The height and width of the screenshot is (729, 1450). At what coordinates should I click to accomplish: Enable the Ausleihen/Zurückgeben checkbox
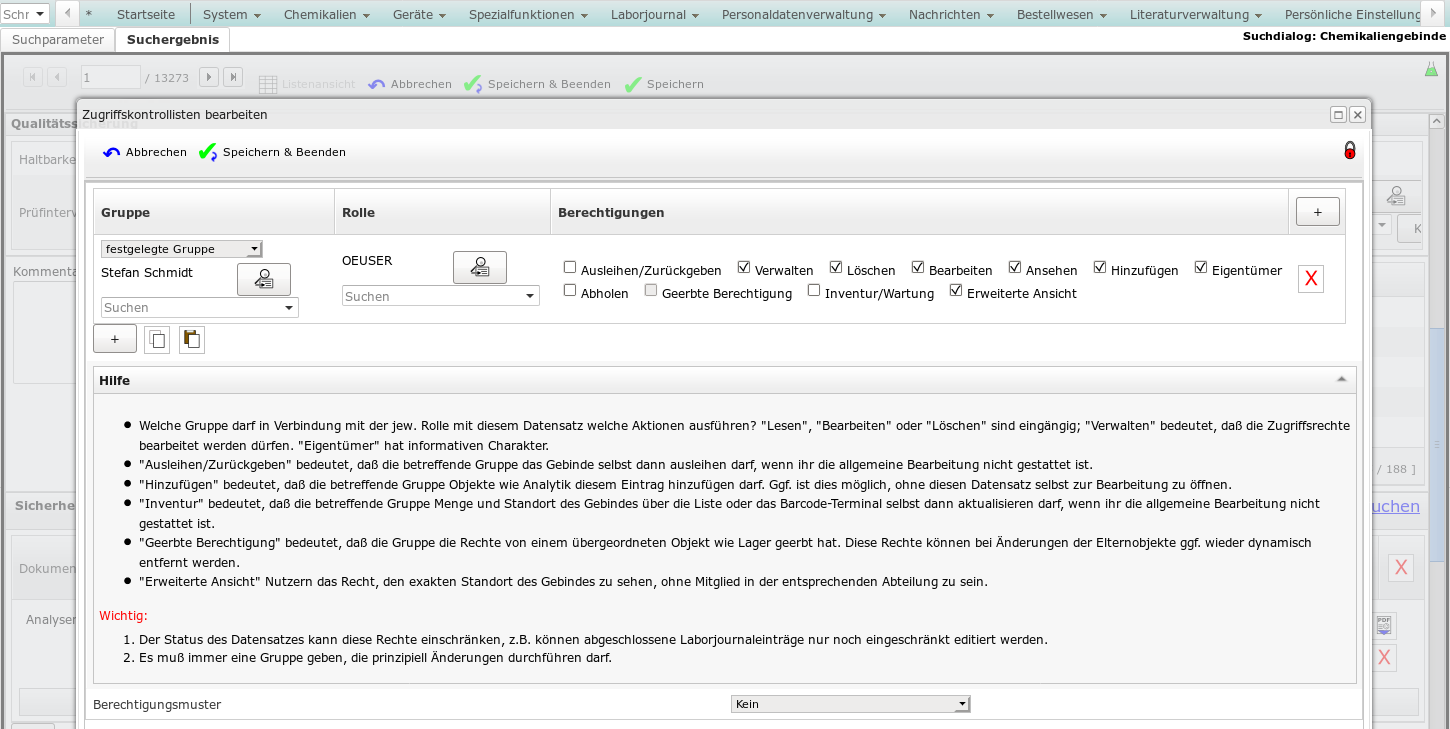[570, 268]
